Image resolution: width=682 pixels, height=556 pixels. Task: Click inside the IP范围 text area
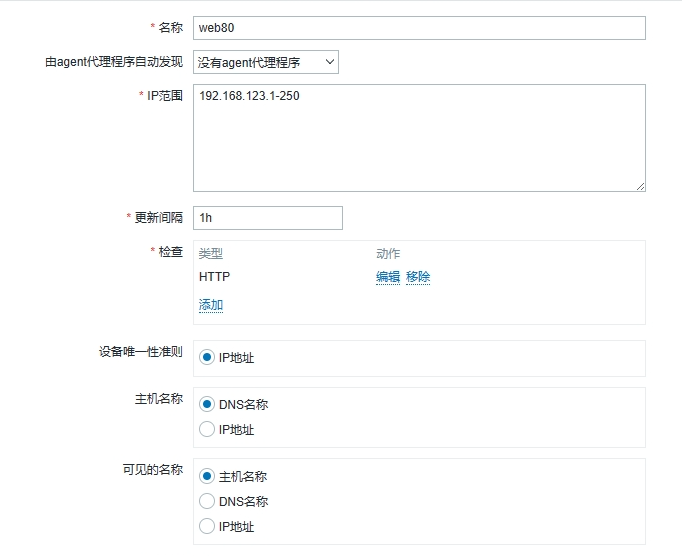[x=418, y=137]
